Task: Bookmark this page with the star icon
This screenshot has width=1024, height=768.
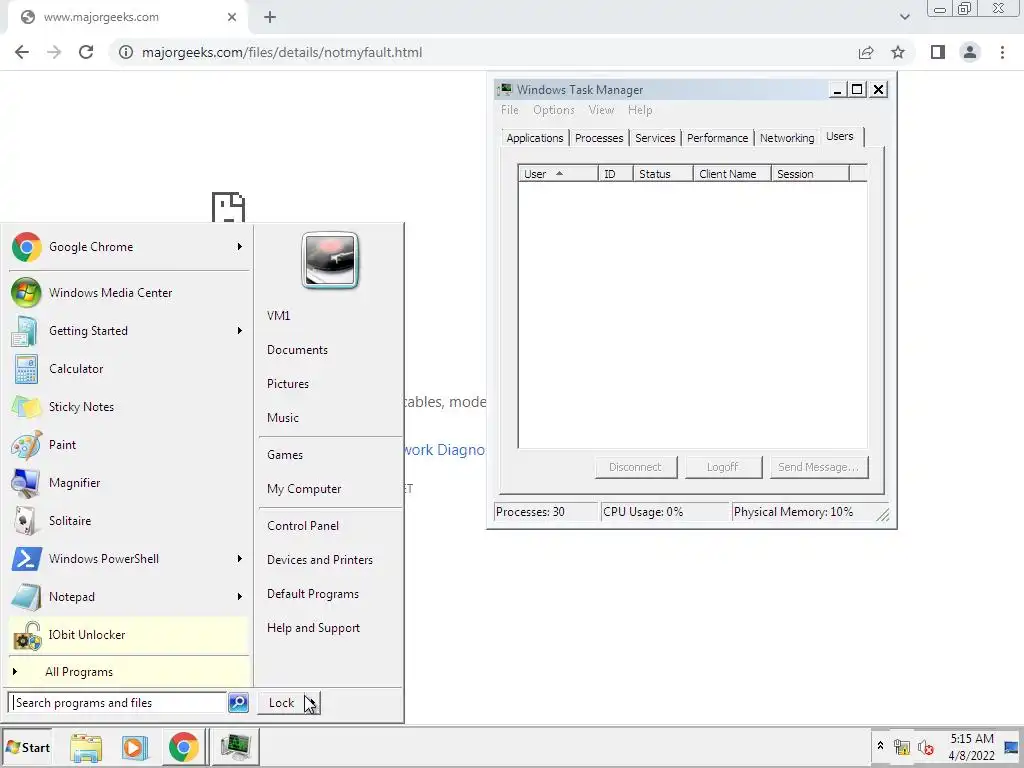Action: click(898, 52)
